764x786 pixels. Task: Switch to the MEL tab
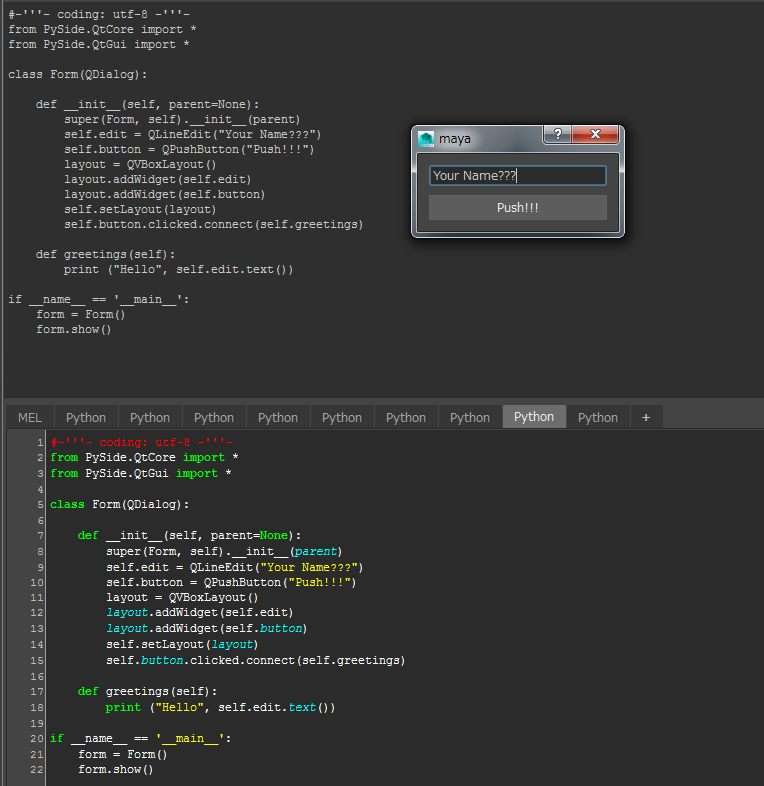coord(30,418)
